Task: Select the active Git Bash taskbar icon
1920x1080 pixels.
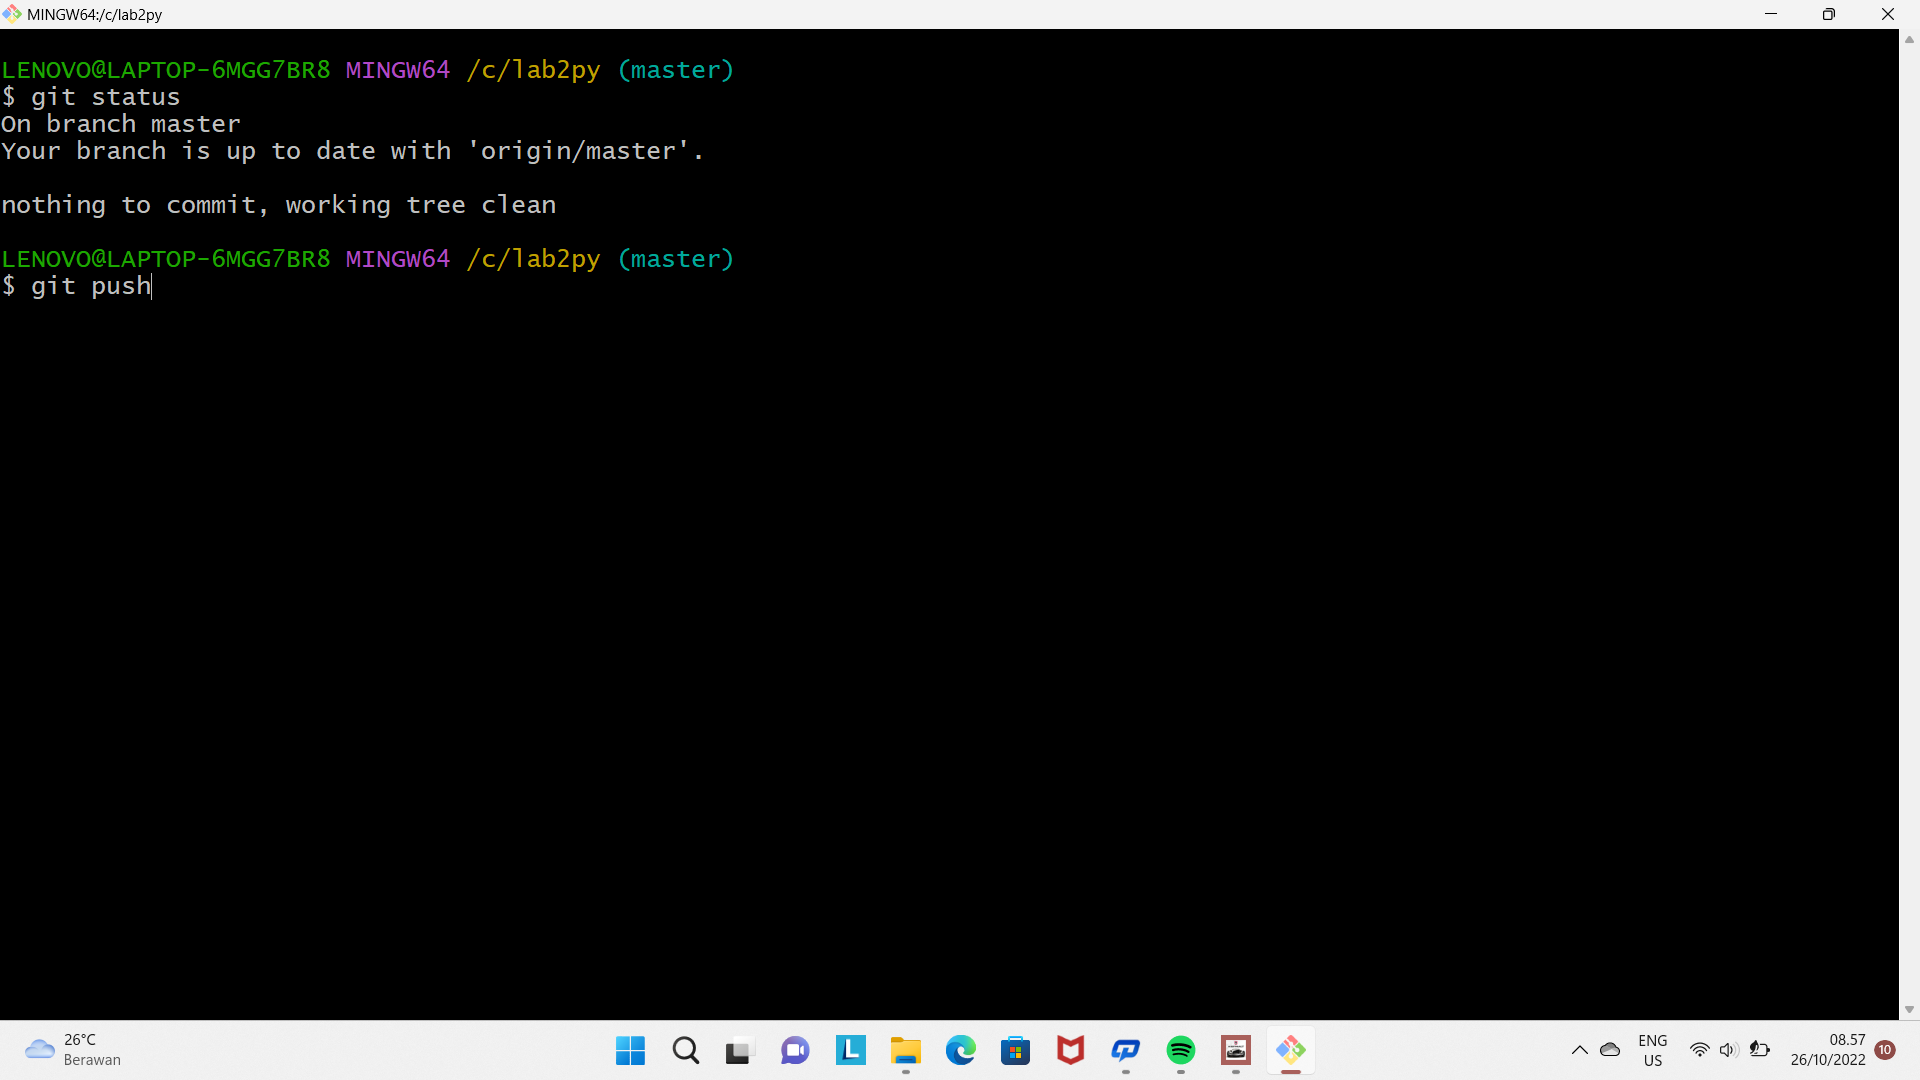Action: [x=1291, y=1050]
